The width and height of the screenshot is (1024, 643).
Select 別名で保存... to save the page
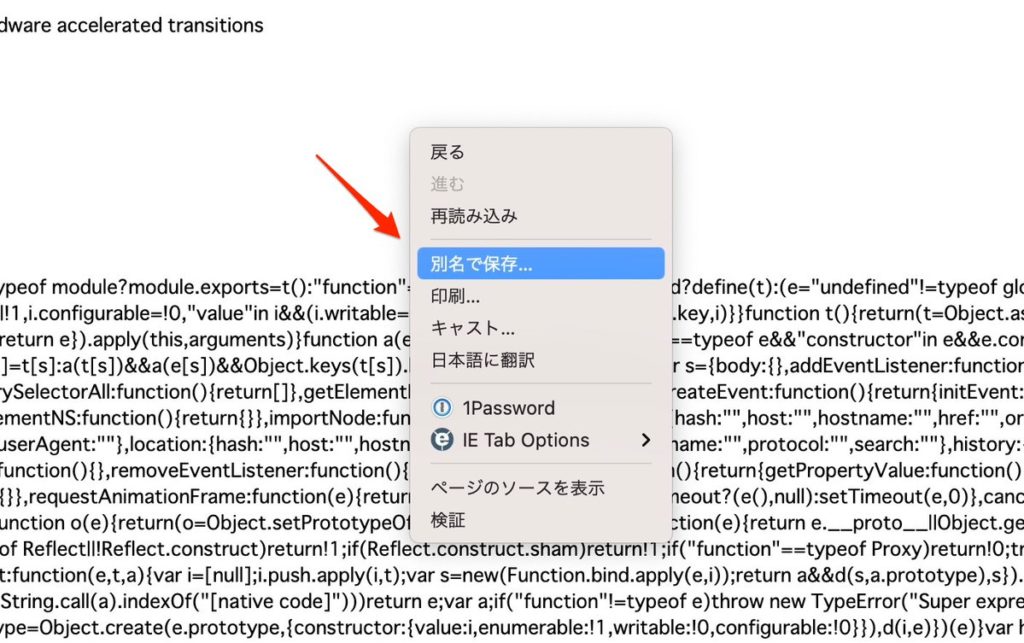point(482,264)
